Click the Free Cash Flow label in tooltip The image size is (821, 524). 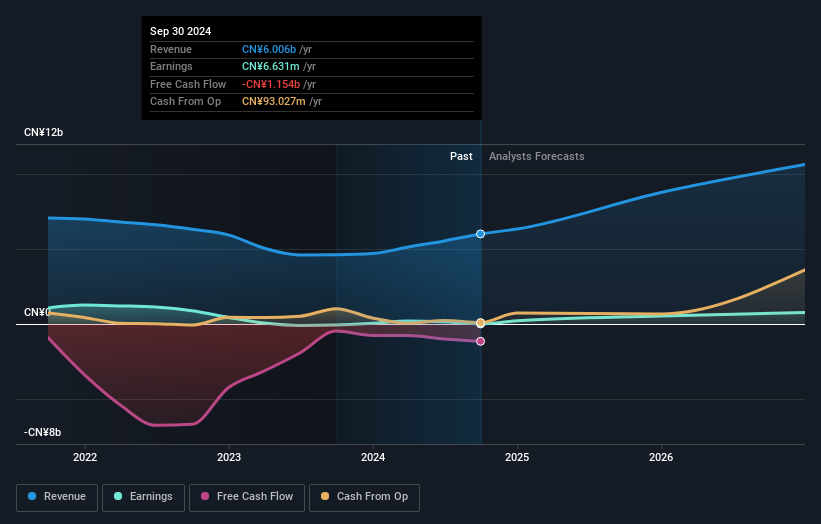pos(188,84)
